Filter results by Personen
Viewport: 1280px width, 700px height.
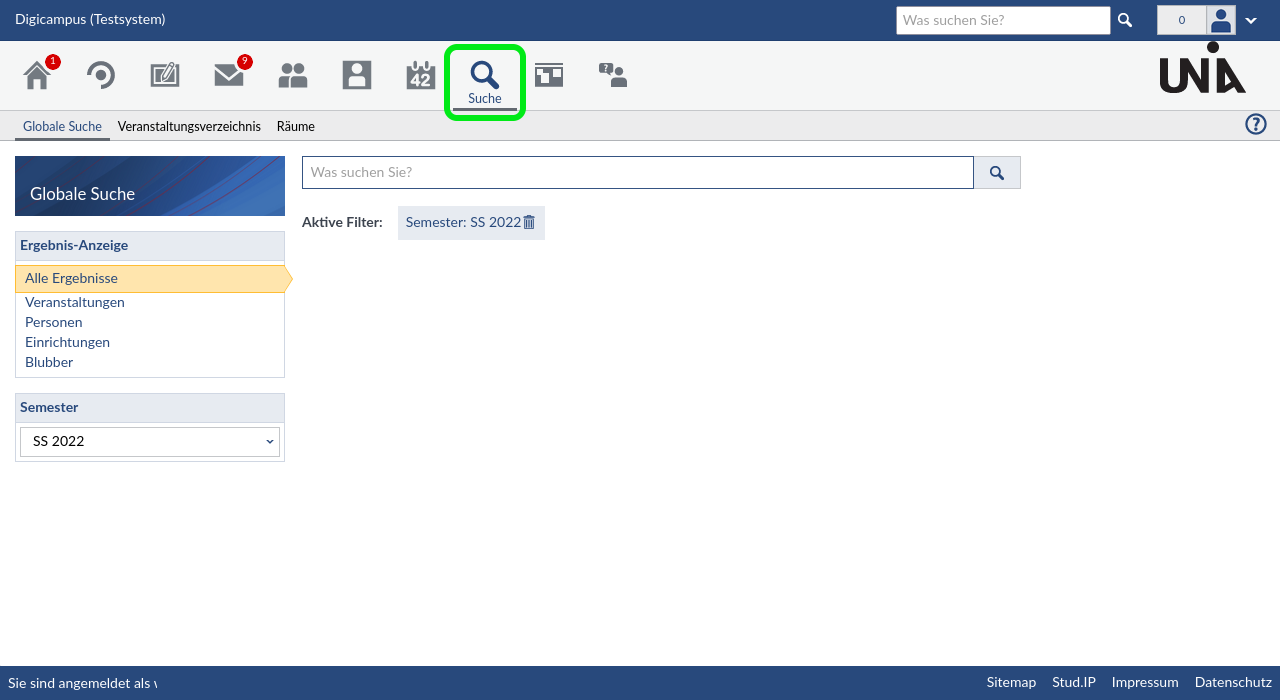coord(54,322)
